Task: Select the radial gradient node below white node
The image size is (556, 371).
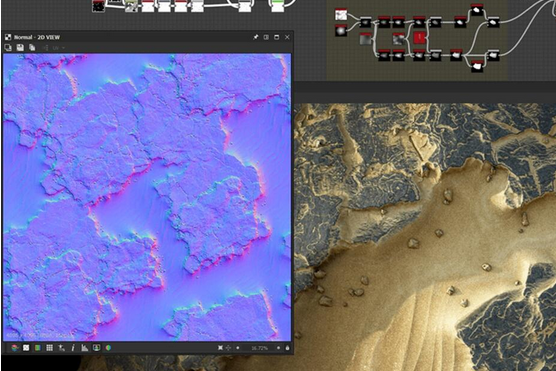Action: point(341,31)
